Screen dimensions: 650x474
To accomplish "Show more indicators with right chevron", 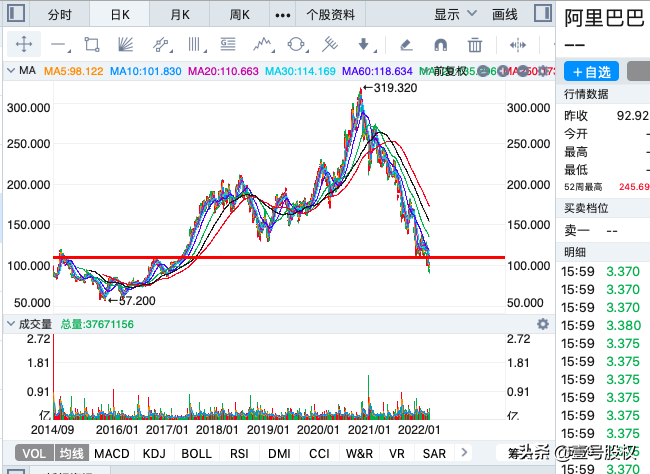I will point(464,452).
